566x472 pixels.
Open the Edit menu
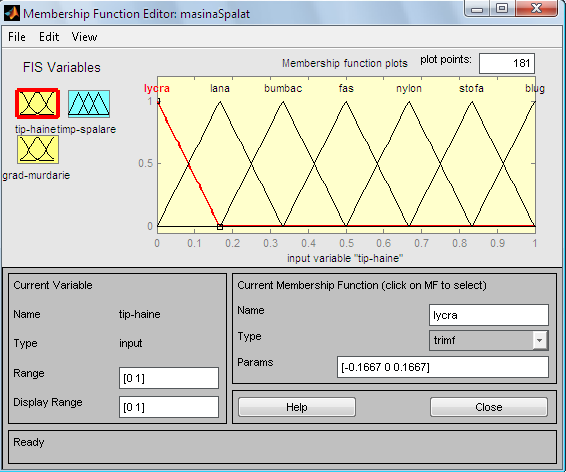point(49,37)
